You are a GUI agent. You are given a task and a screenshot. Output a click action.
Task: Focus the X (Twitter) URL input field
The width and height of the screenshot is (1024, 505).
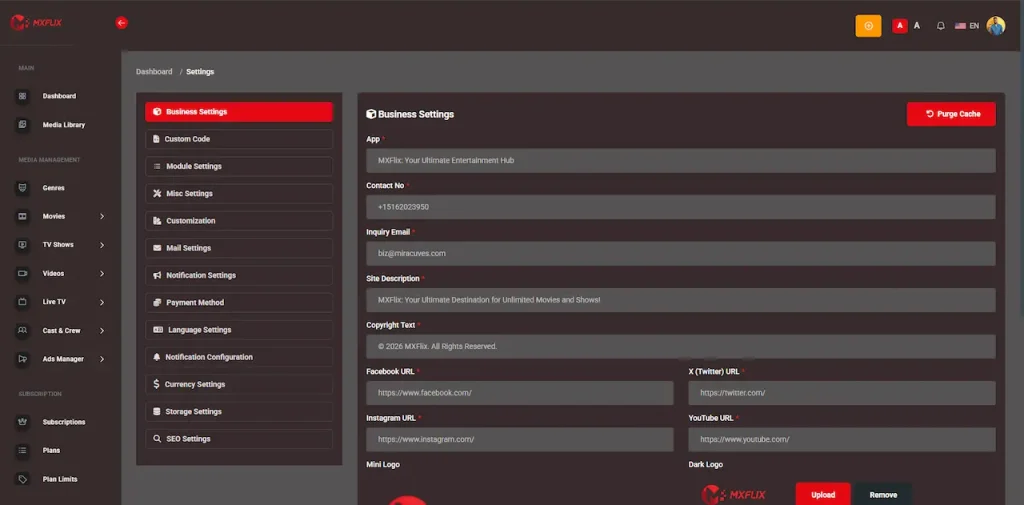(842, 393)
